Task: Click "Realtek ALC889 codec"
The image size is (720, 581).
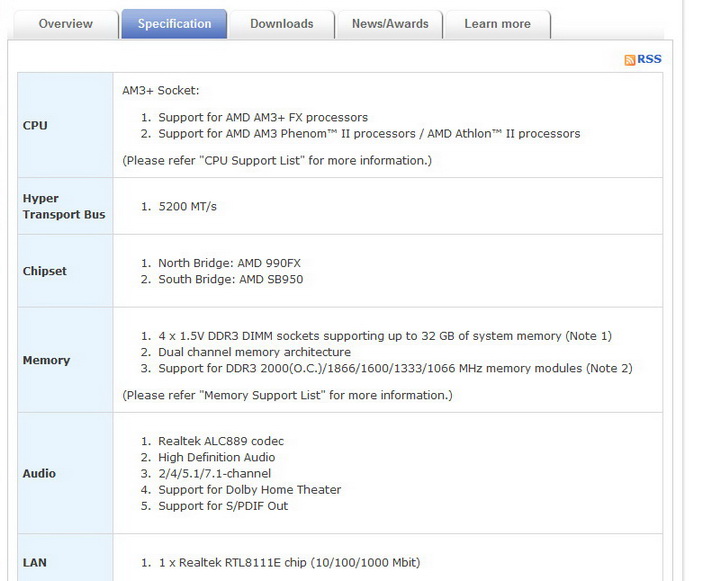Action: click(221, 441)
